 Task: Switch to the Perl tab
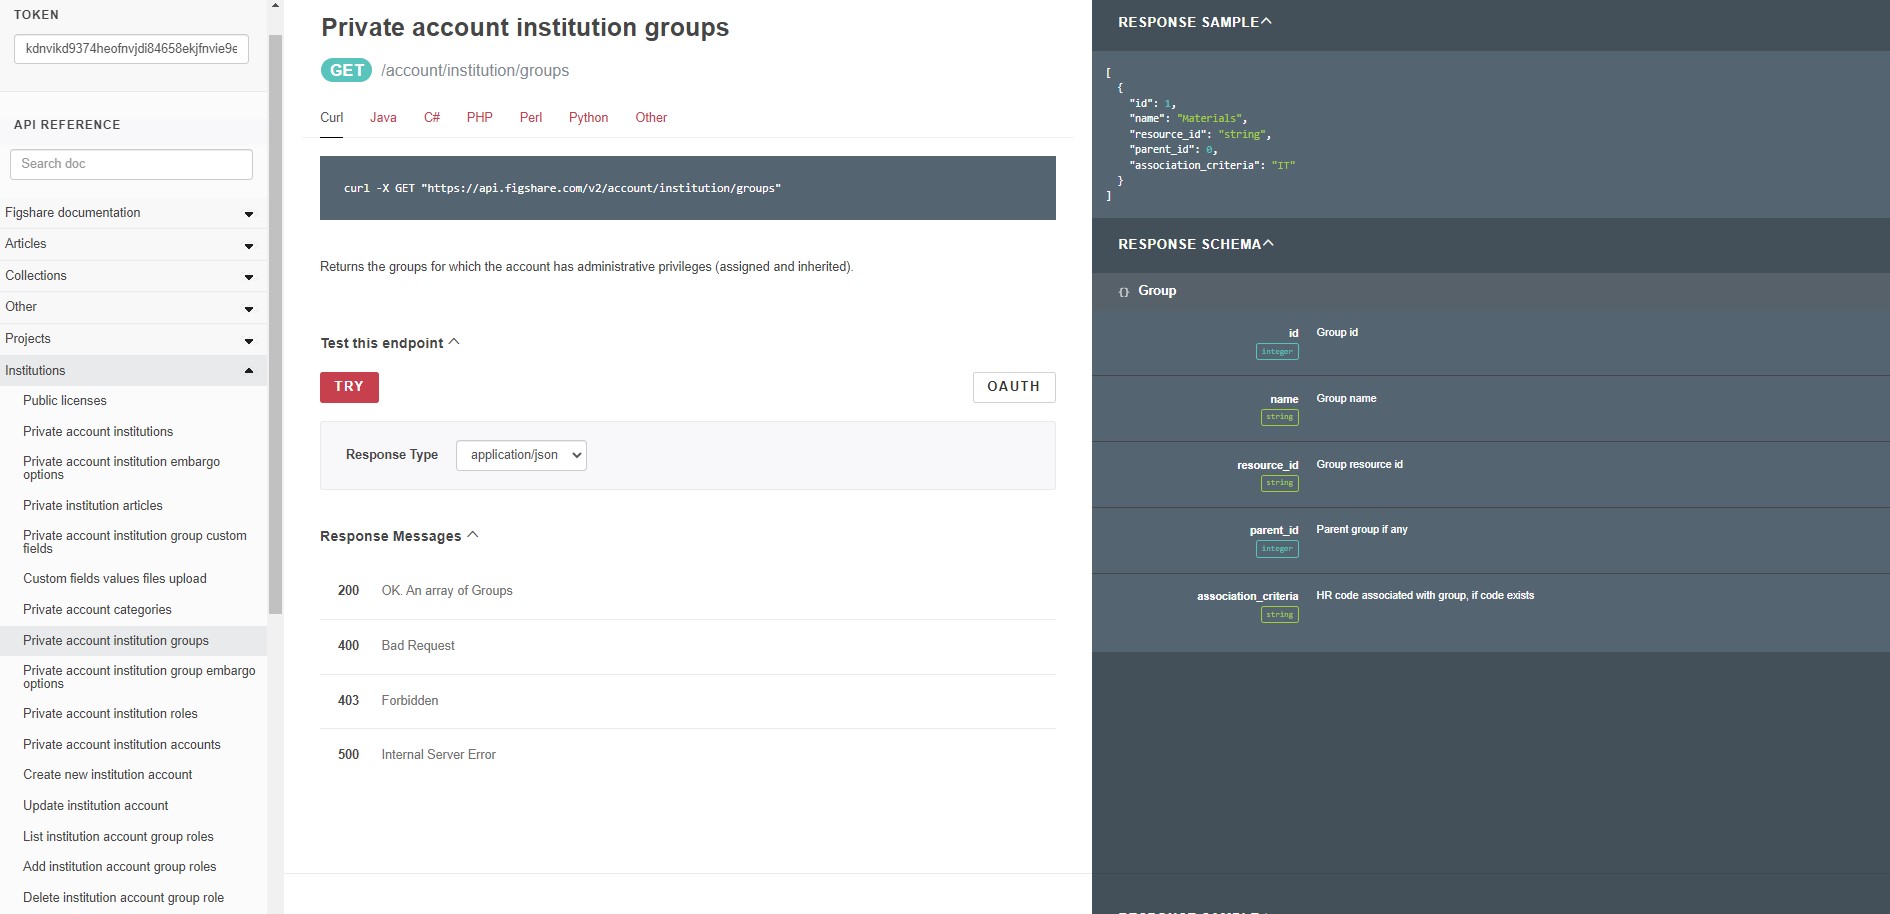pyautogui.click(x=531, y=118)
